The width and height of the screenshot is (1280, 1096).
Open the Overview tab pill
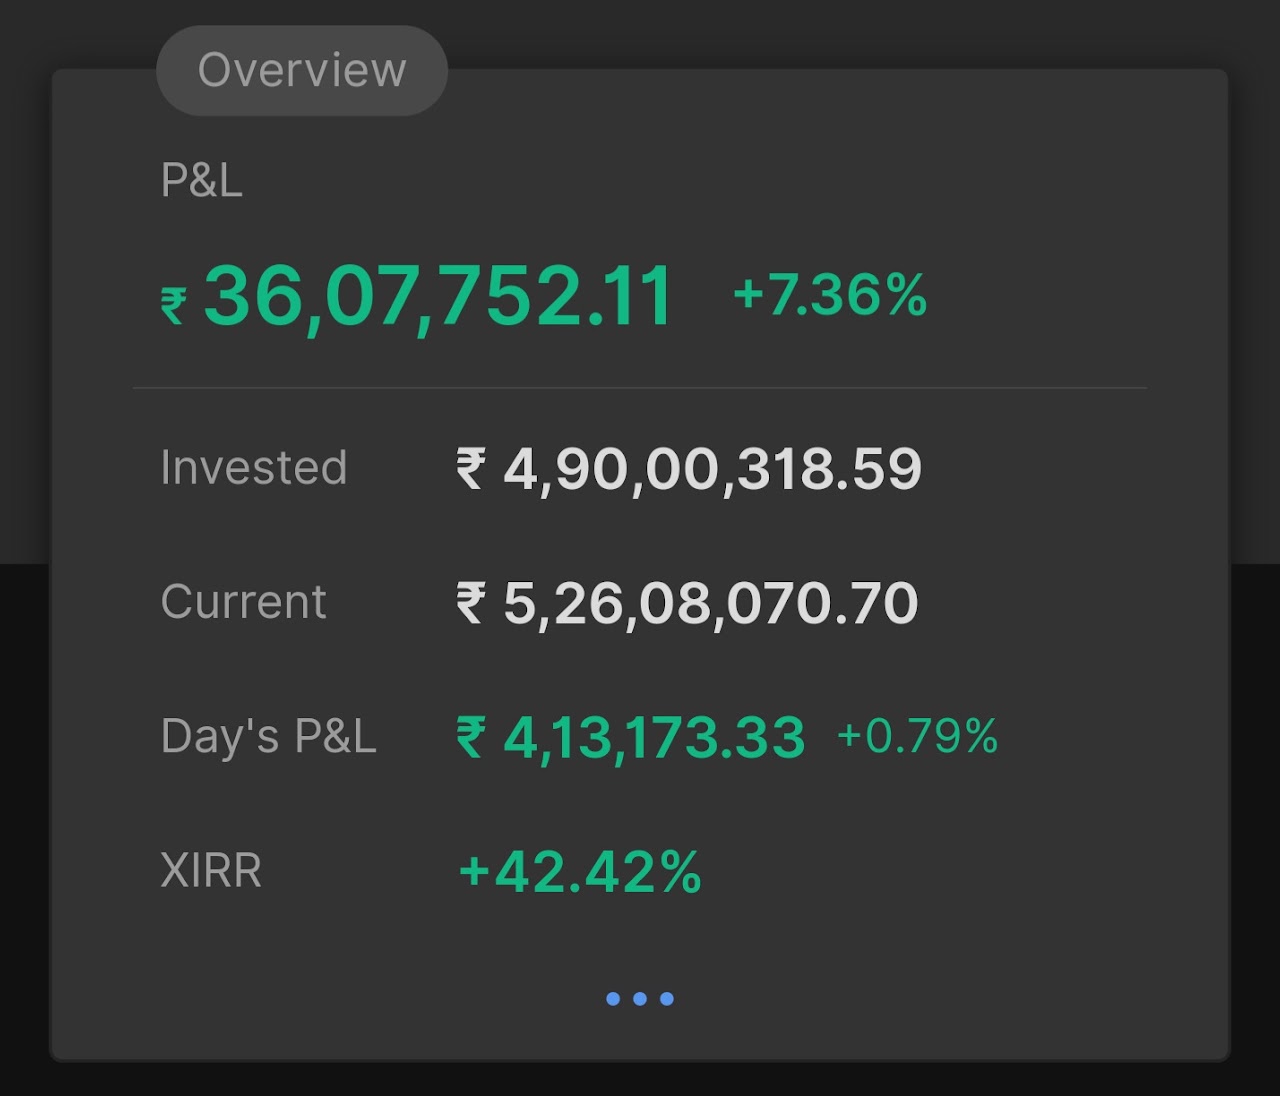tap(302, 70)
